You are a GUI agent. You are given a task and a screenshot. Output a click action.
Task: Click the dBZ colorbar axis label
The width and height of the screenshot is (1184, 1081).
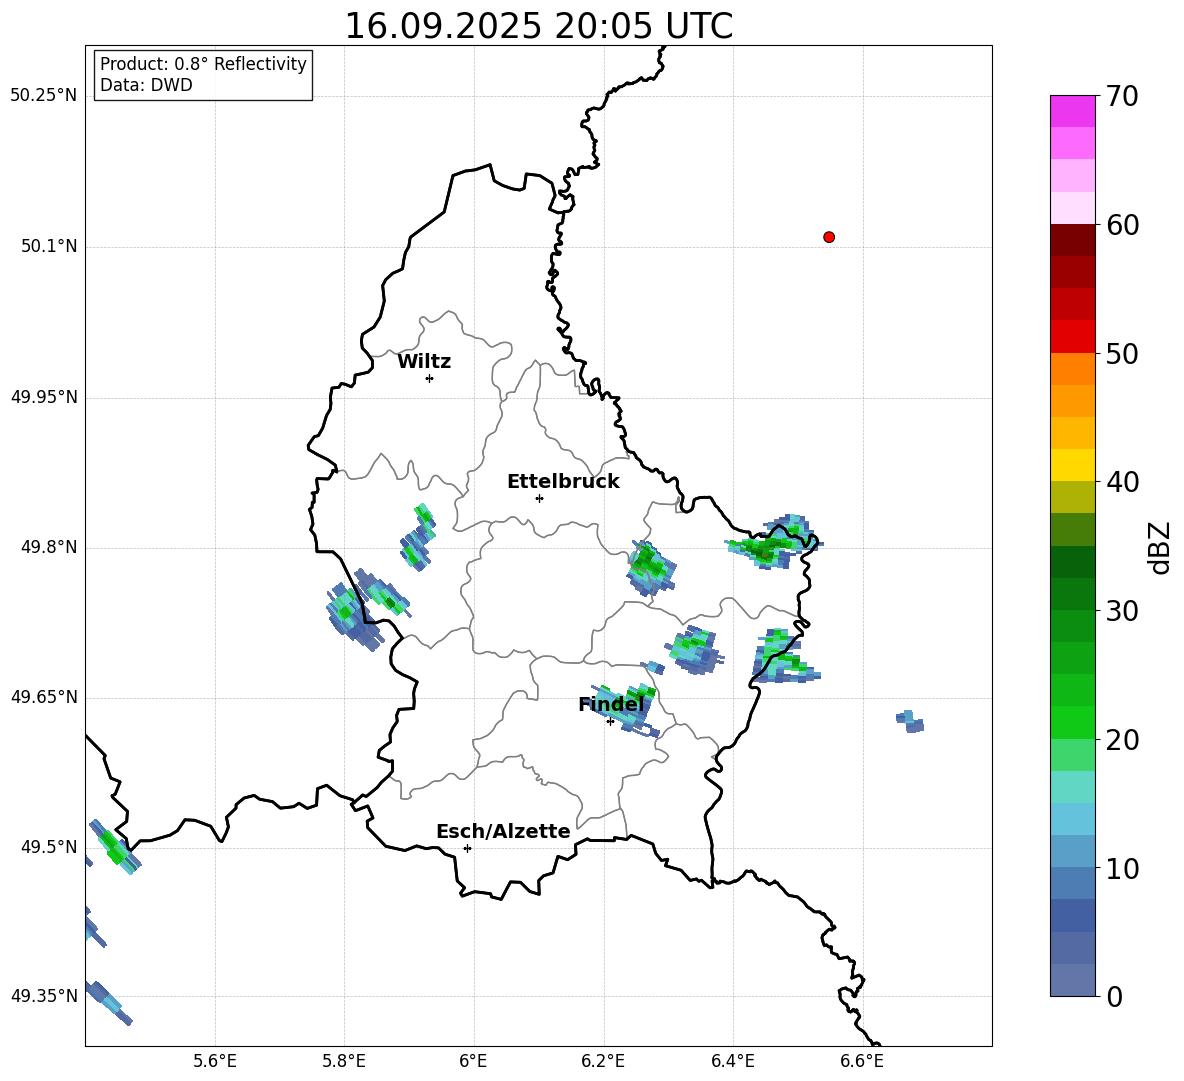pos(1160,547)
